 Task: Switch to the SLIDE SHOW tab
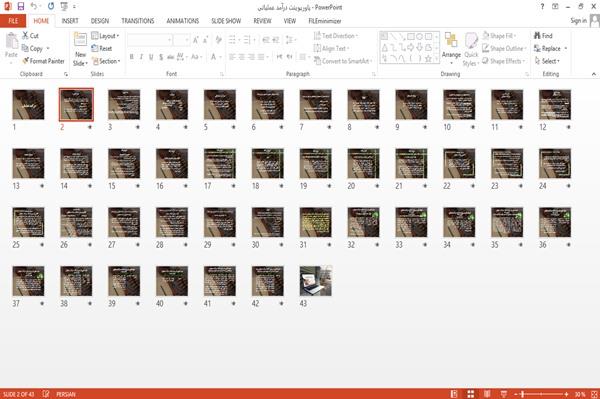click(x=226, y=21)
